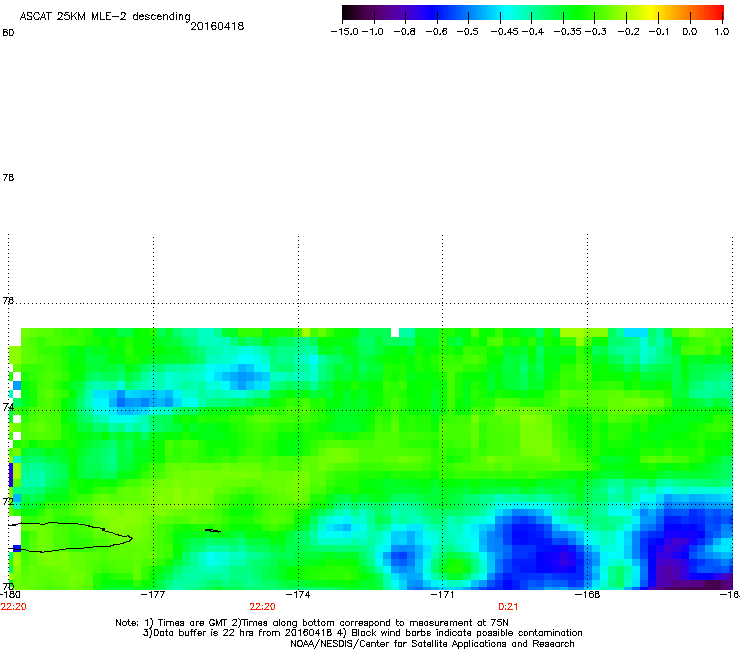Viewport: 740px width, 650px height.
Task: Click the "-0.5" color scale label
Action: coord(467,32)
